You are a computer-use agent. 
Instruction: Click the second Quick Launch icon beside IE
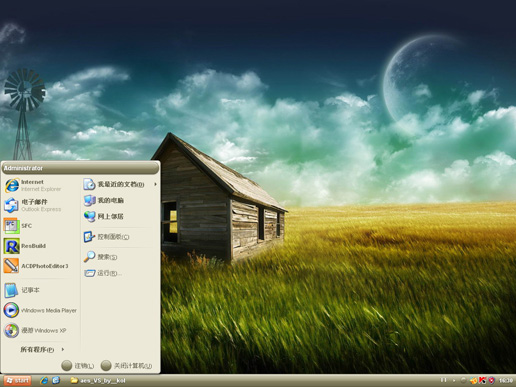56,380
